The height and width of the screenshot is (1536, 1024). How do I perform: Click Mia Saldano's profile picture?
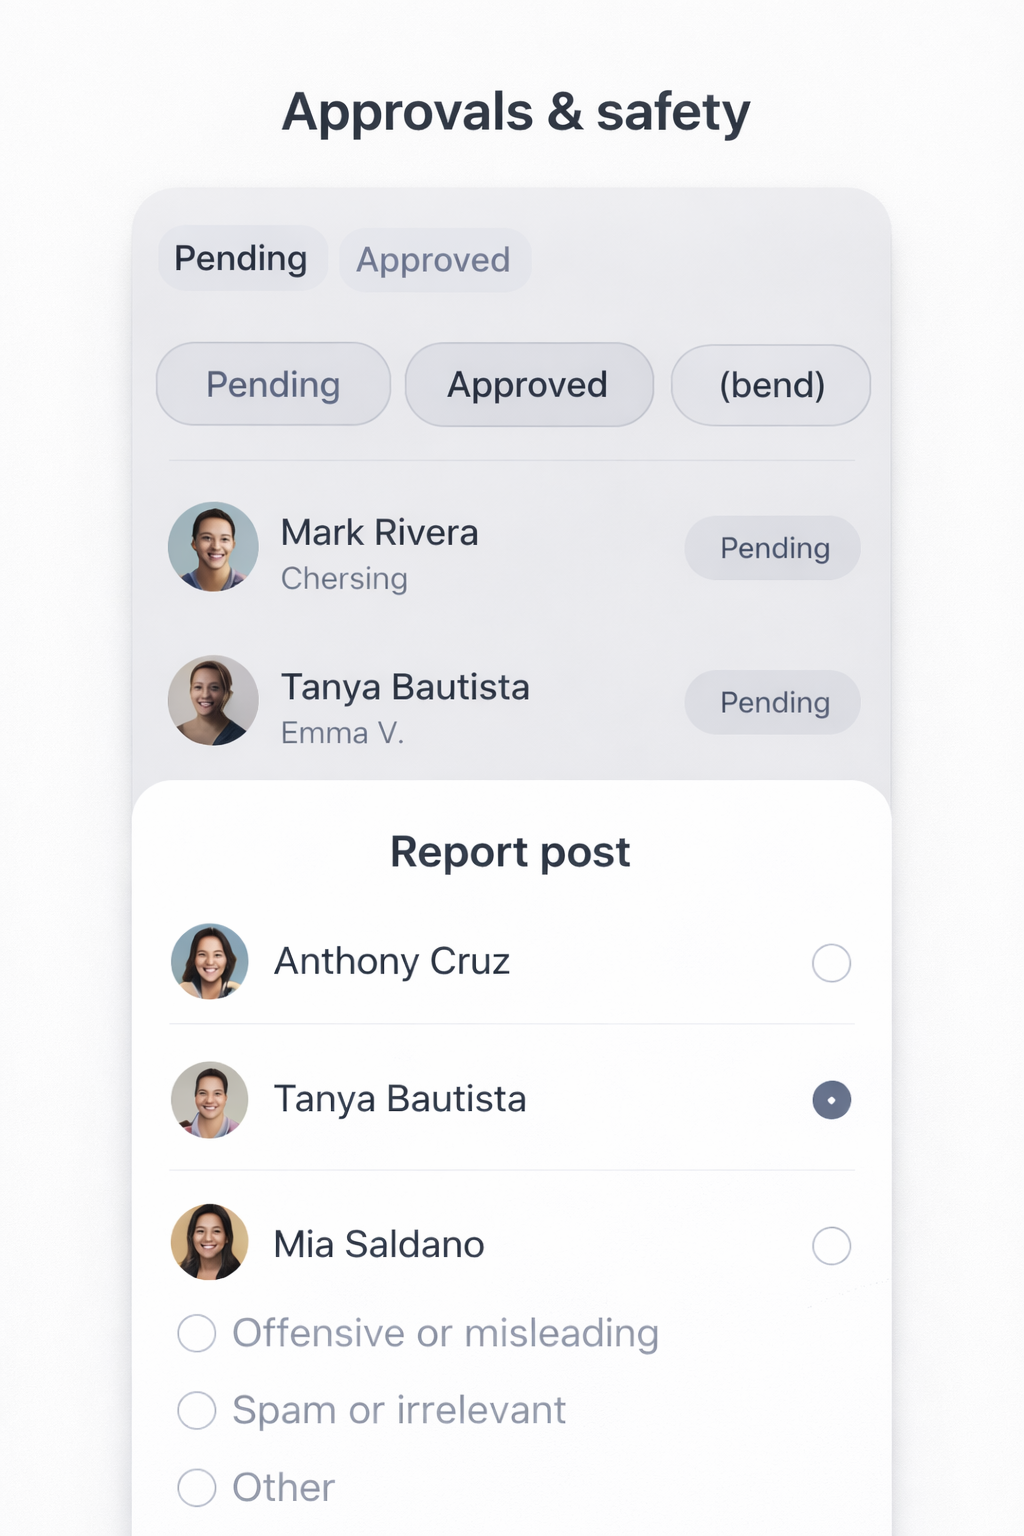click(210, 1242)
